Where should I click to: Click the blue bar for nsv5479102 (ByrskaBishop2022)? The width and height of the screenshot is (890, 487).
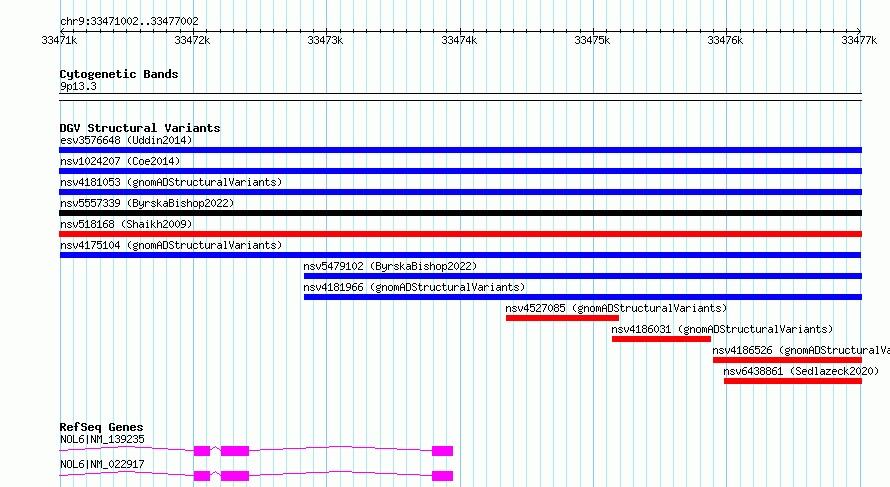pyautogui.click(x=583, y=276)
